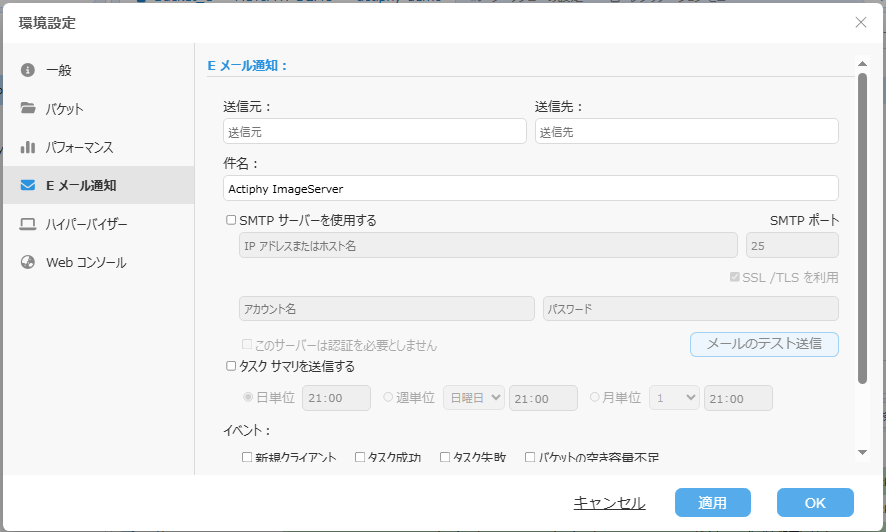Screen dimensions: 886x532
Task: Enable SMTP サーバーを使用する checkbox
Action: pyautogui.click(x=231, y=220)
